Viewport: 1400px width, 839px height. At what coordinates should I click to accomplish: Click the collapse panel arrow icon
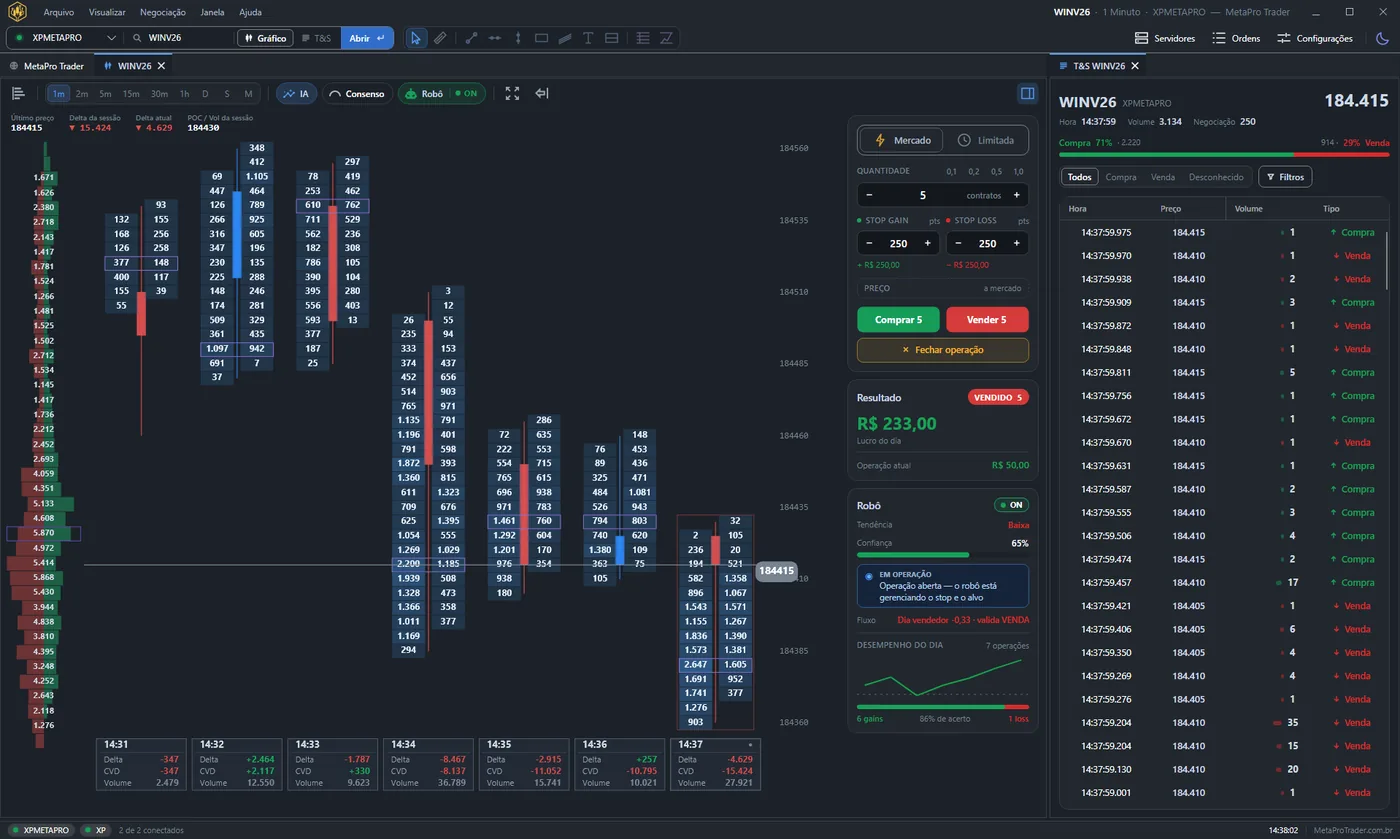coord(542,93)
